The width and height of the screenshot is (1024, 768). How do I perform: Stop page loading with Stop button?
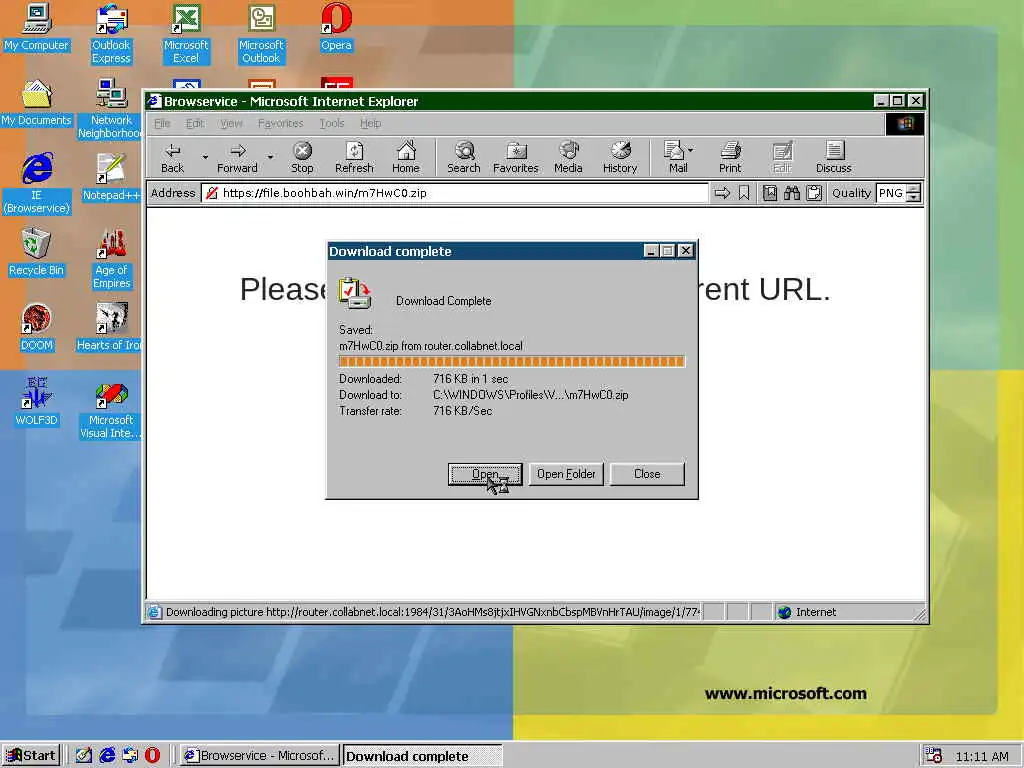[302, 158]
